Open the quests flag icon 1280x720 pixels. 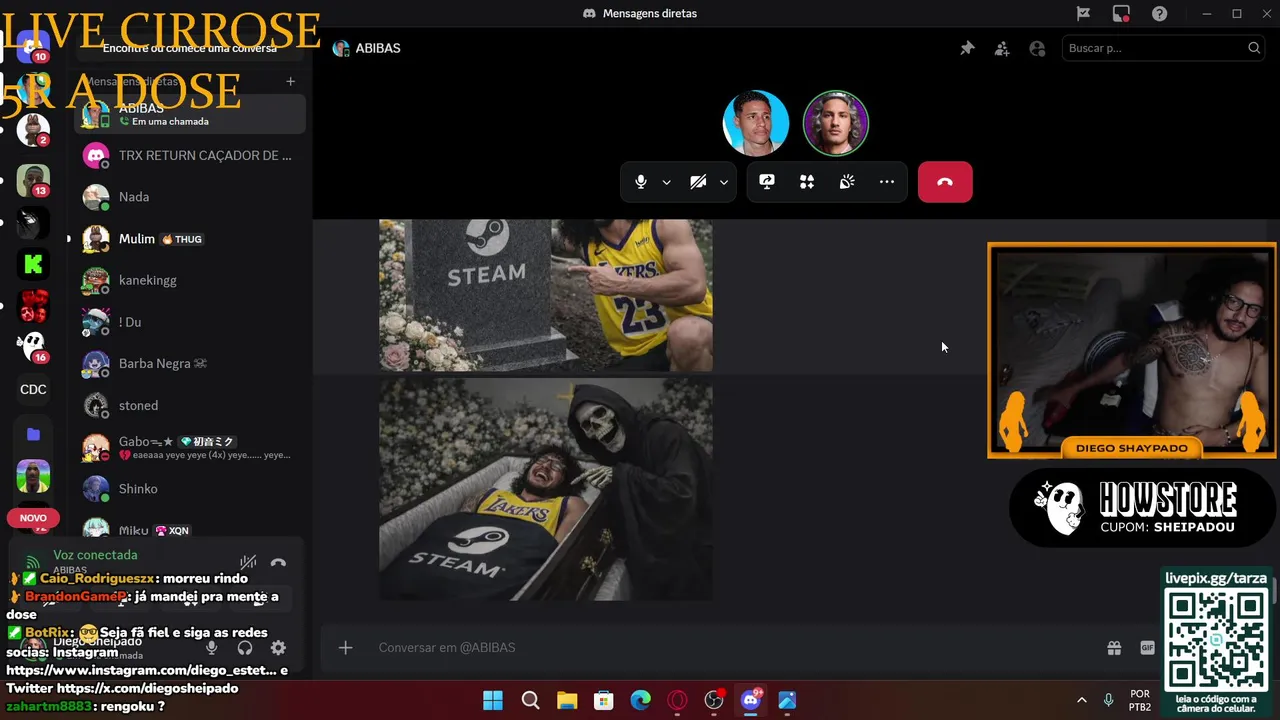pos(1083,13)
